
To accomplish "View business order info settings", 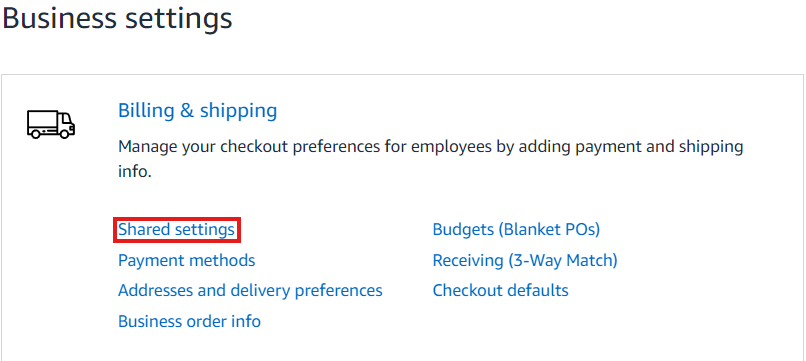I will point(189,321).
